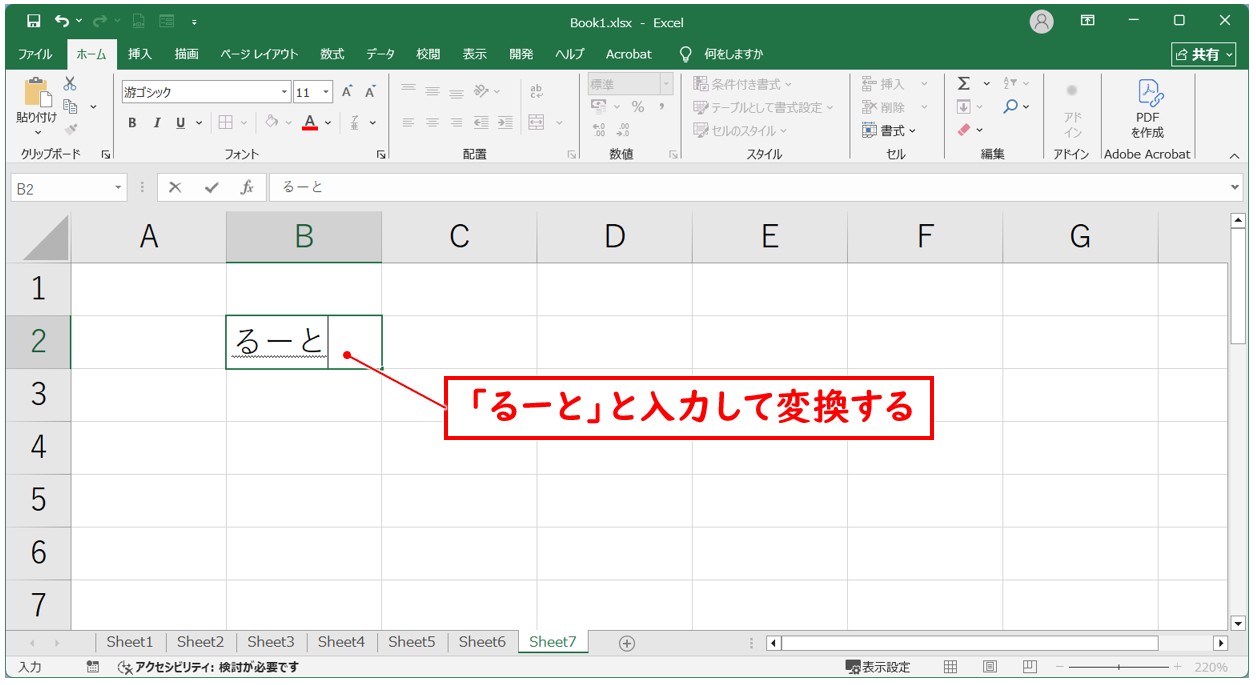Viewport: 1256px width, 685px height.
Task: Toggle underline formatting with the U button
Action: click(x=181, y=123)
